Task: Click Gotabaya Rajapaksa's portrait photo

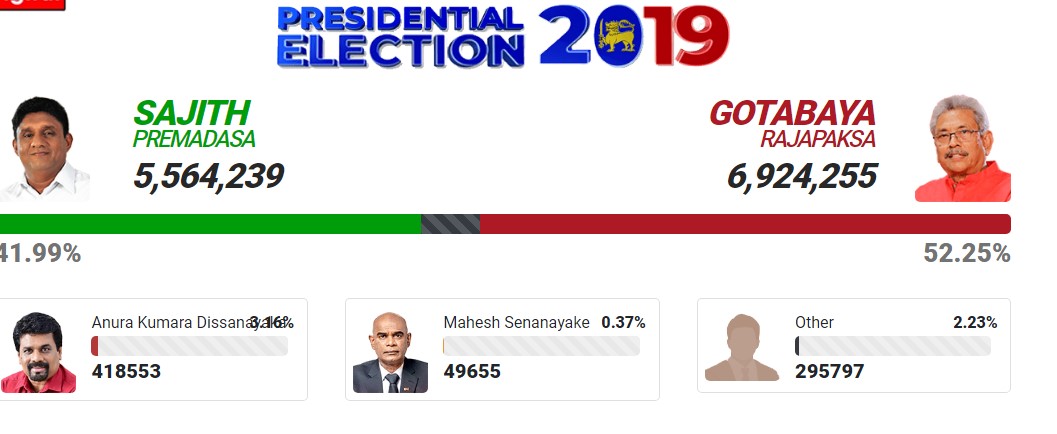Action: point(963,149)
